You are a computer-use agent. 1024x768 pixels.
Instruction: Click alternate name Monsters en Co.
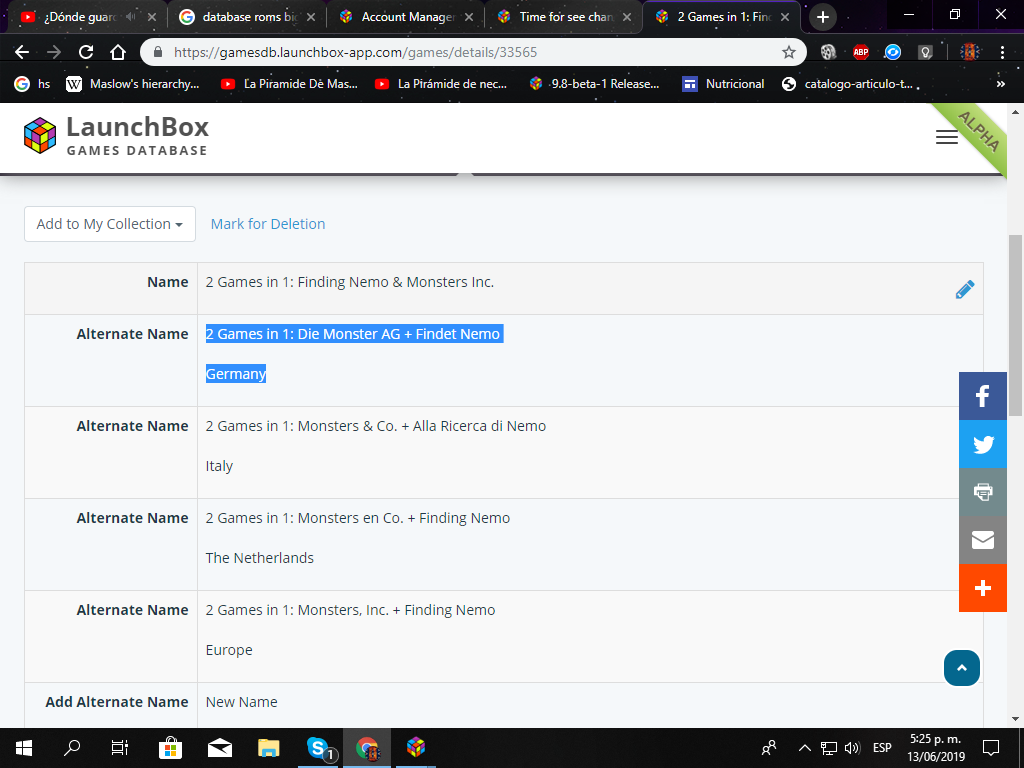358,518
